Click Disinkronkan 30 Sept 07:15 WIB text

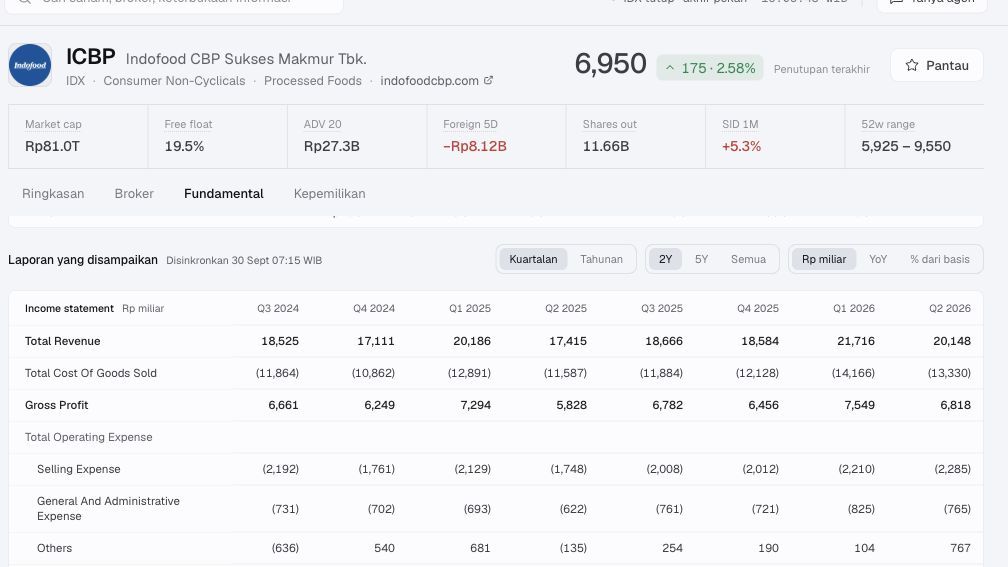tap(244, 260)
